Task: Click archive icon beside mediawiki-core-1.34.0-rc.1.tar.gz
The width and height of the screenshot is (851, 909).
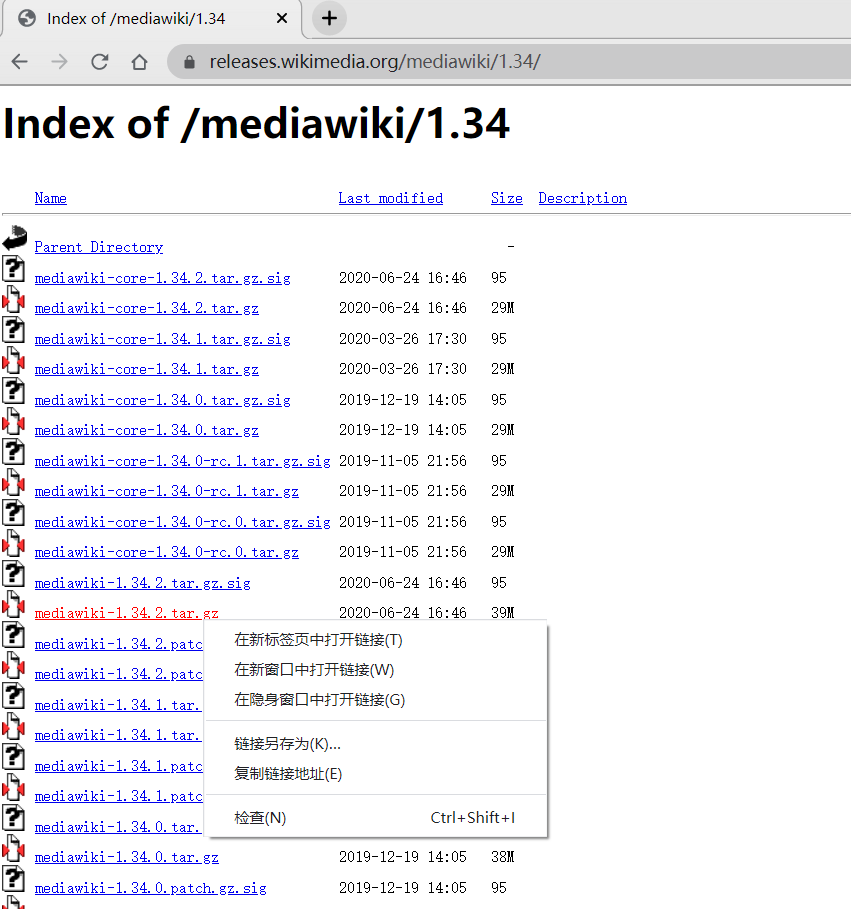Action: pos(13,482)
